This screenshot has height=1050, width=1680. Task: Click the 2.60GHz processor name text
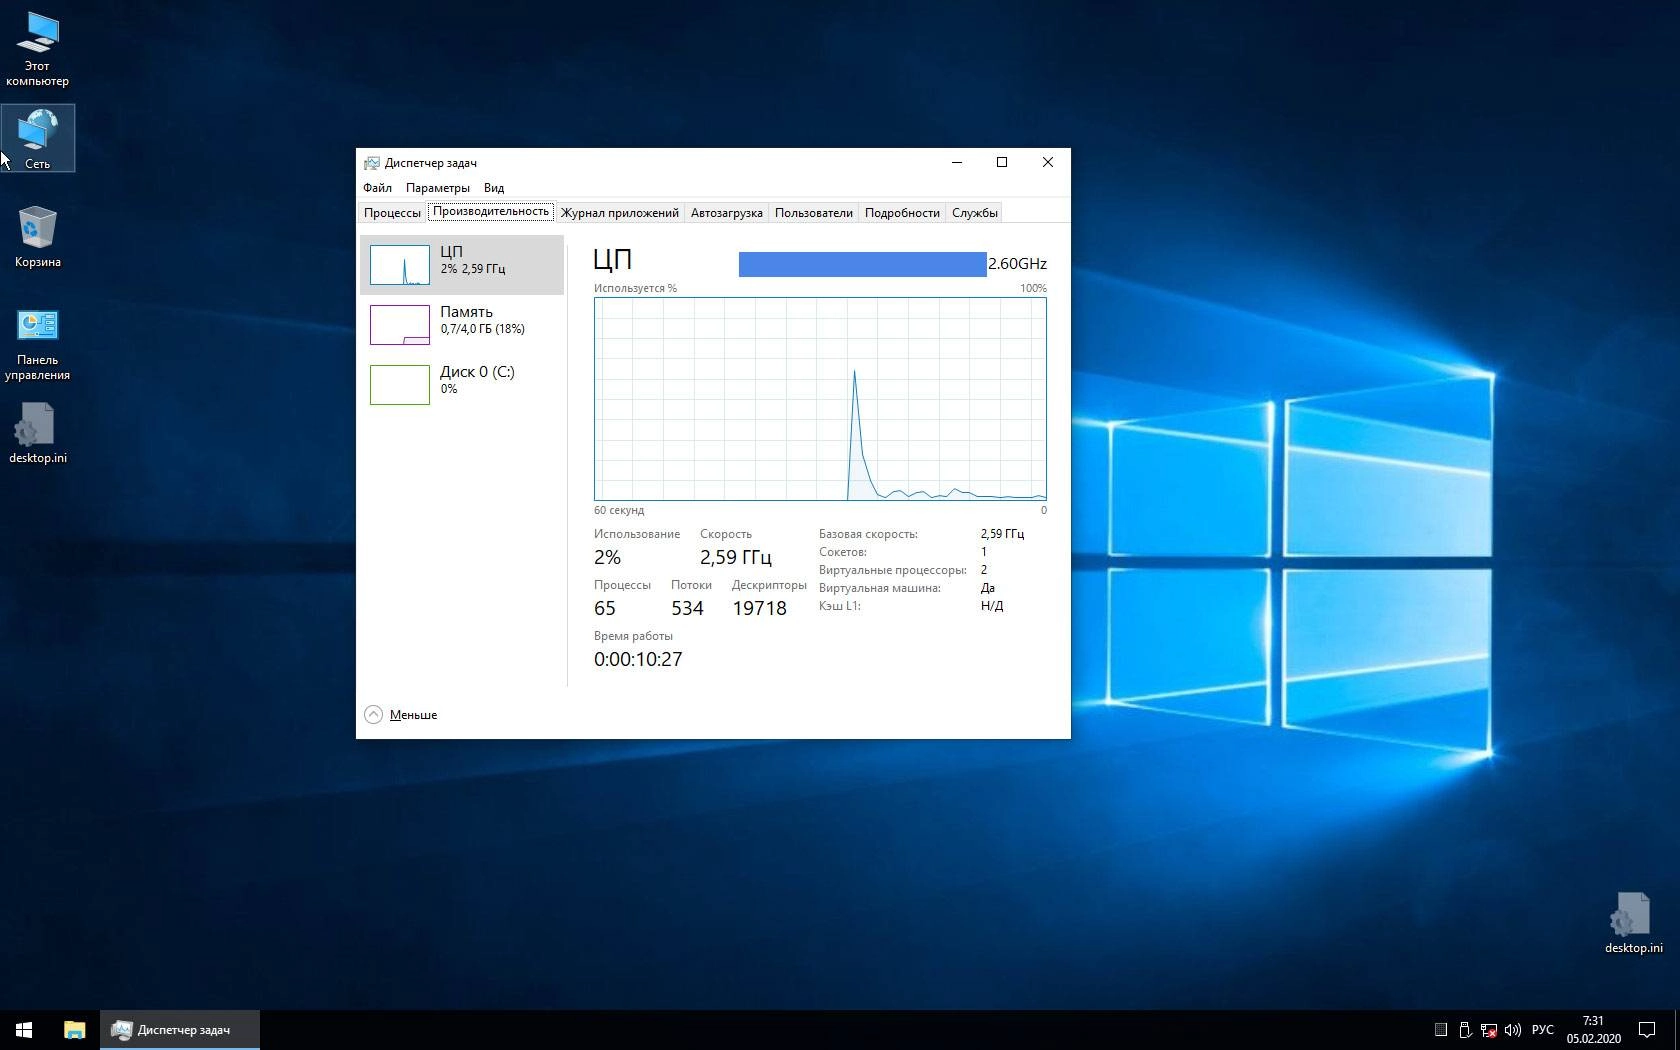[1017, 264]
